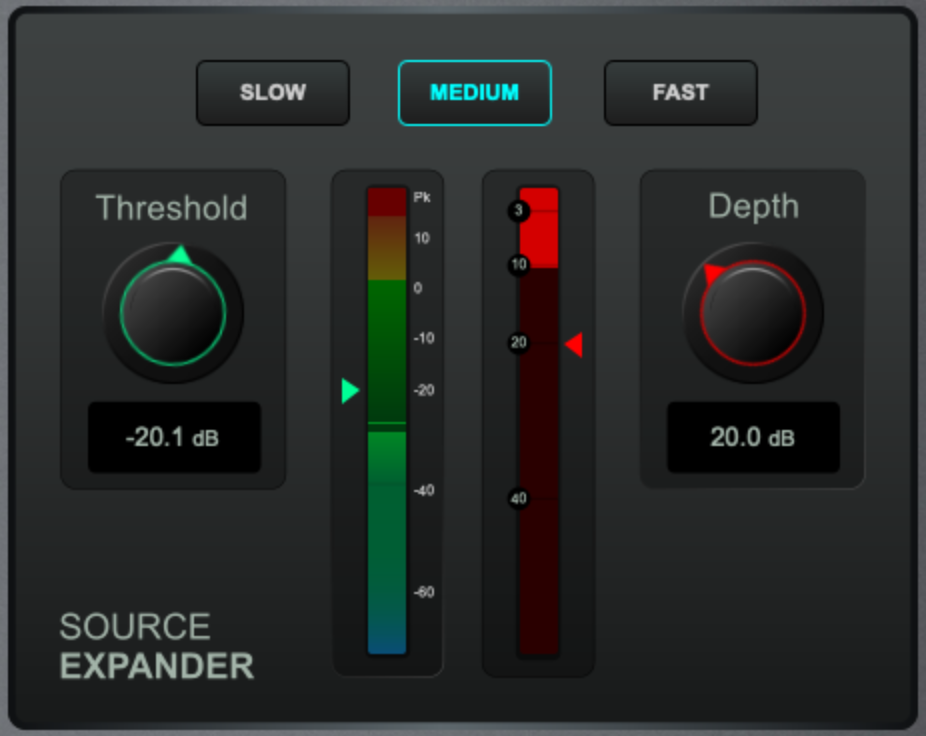Viewport: 926px width, 736px height.
Task: Click the green pointer on the Threshold knob
Action: point(179,255)
